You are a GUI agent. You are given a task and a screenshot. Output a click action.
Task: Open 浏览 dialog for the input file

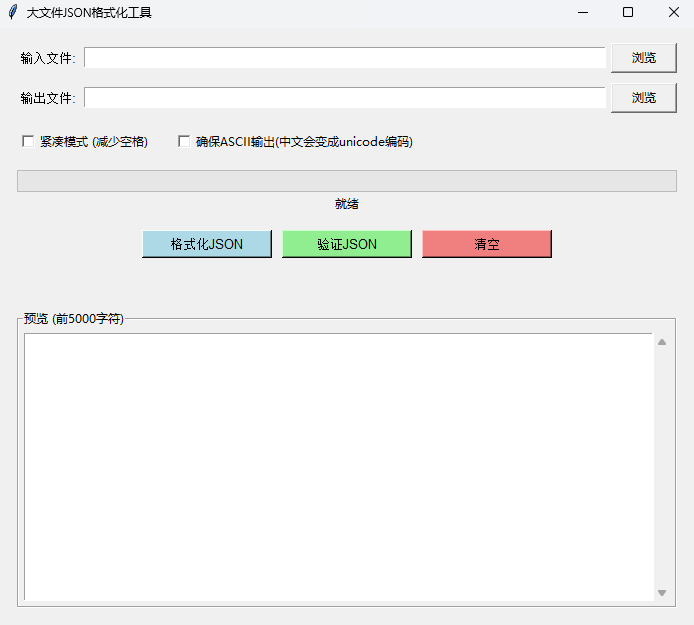[643, 58]
